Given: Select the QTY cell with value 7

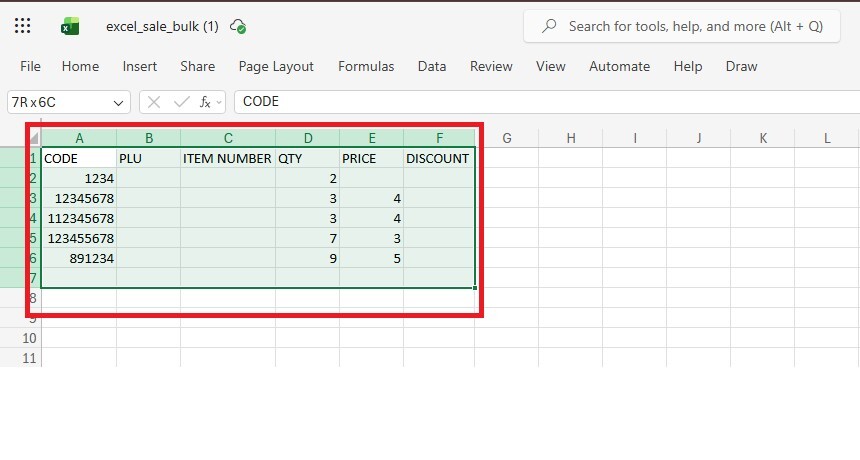Looking at the screenshot, I should pos(308,238).
